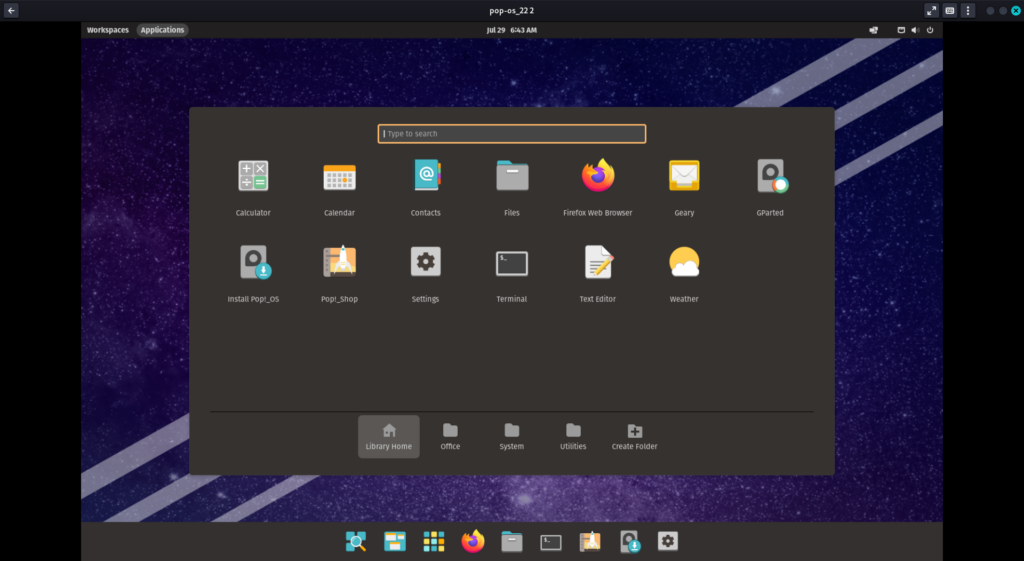Open the power system menu
Viewport: 1024px width, 561px height.
coord(930,30)
